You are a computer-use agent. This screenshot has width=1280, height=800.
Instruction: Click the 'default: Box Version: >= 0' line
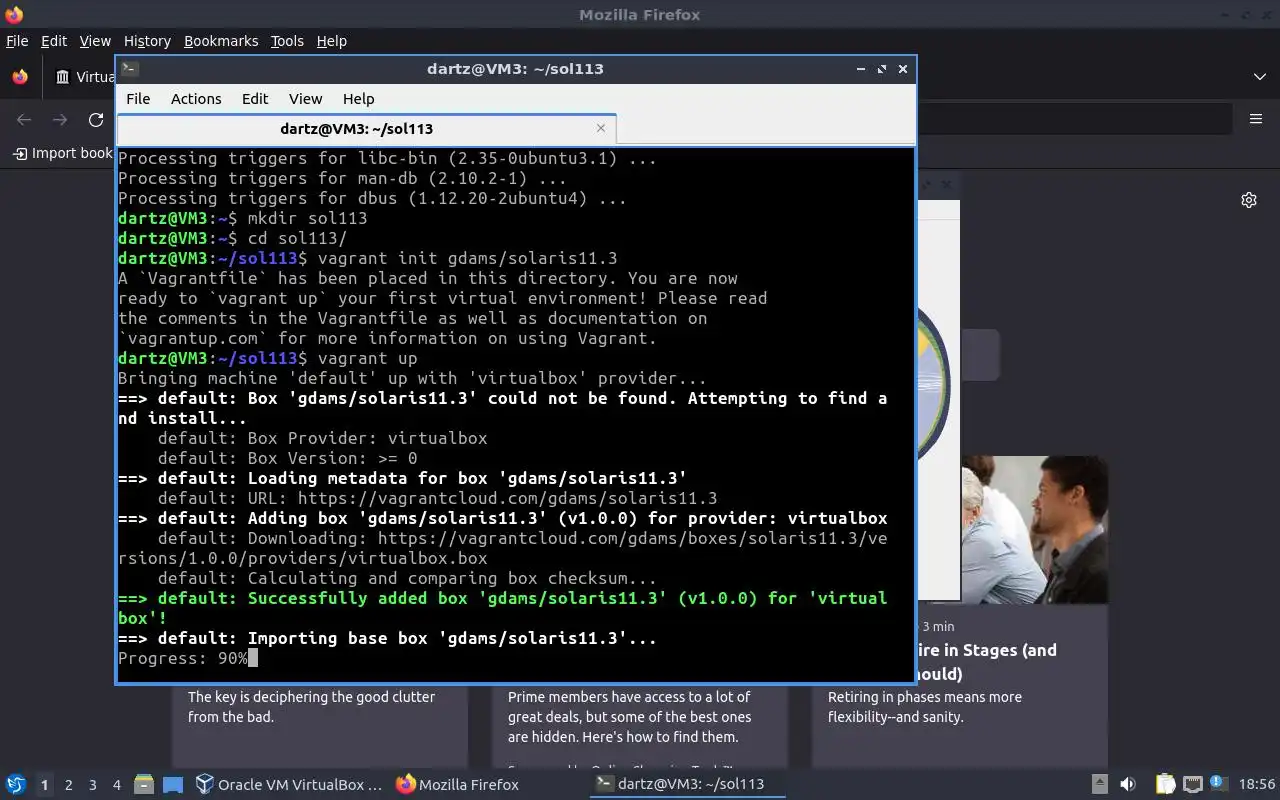click(x=287, y=458)
